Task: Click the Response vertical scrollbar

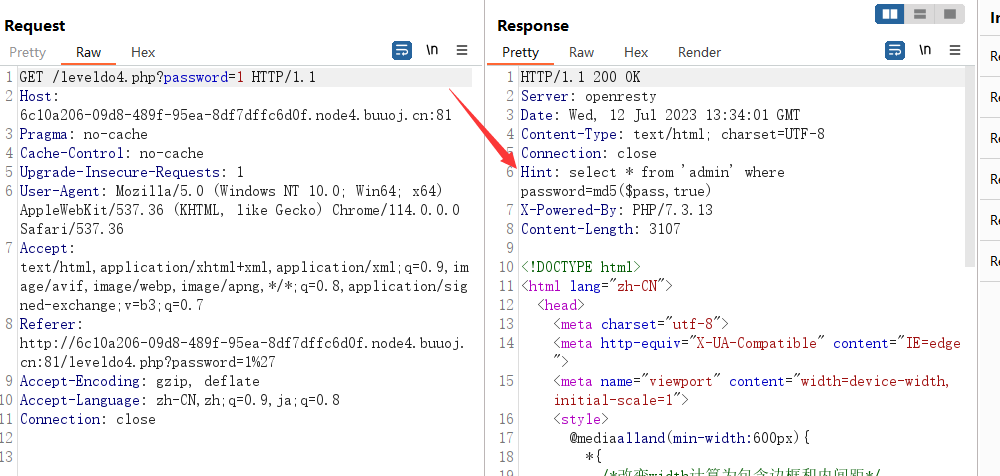Action: 969,166
